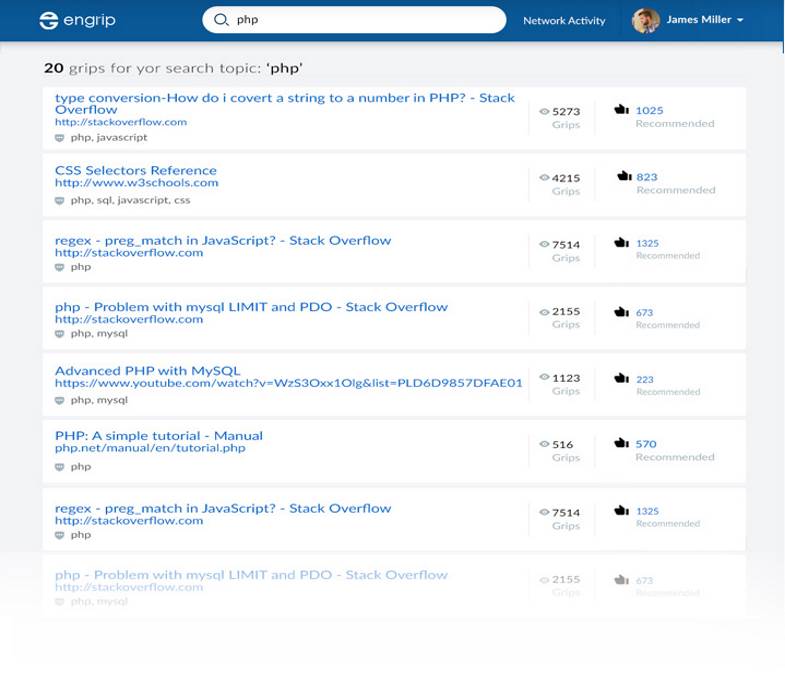Click the '1123' grips count
The width and height of the screenshot is (785, 700).
[x=566, y=378]
